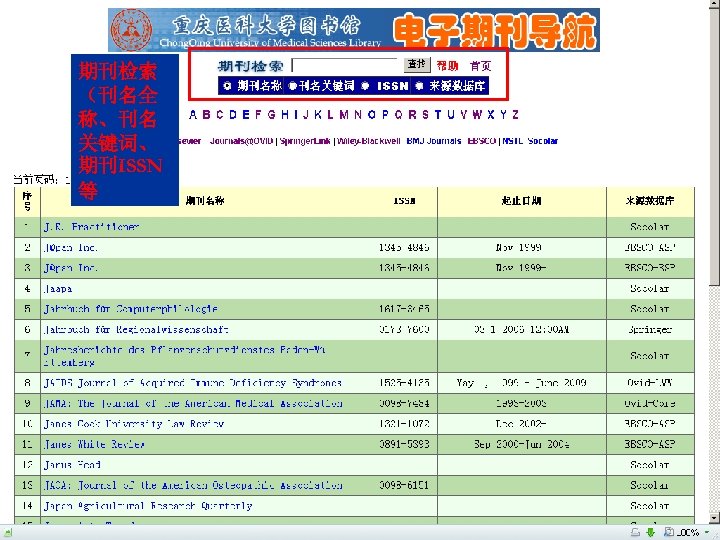Viewport: 720px width, 540px height.
Task: Click the zoom level magnifier in status bar
Action: click(669, 533)
